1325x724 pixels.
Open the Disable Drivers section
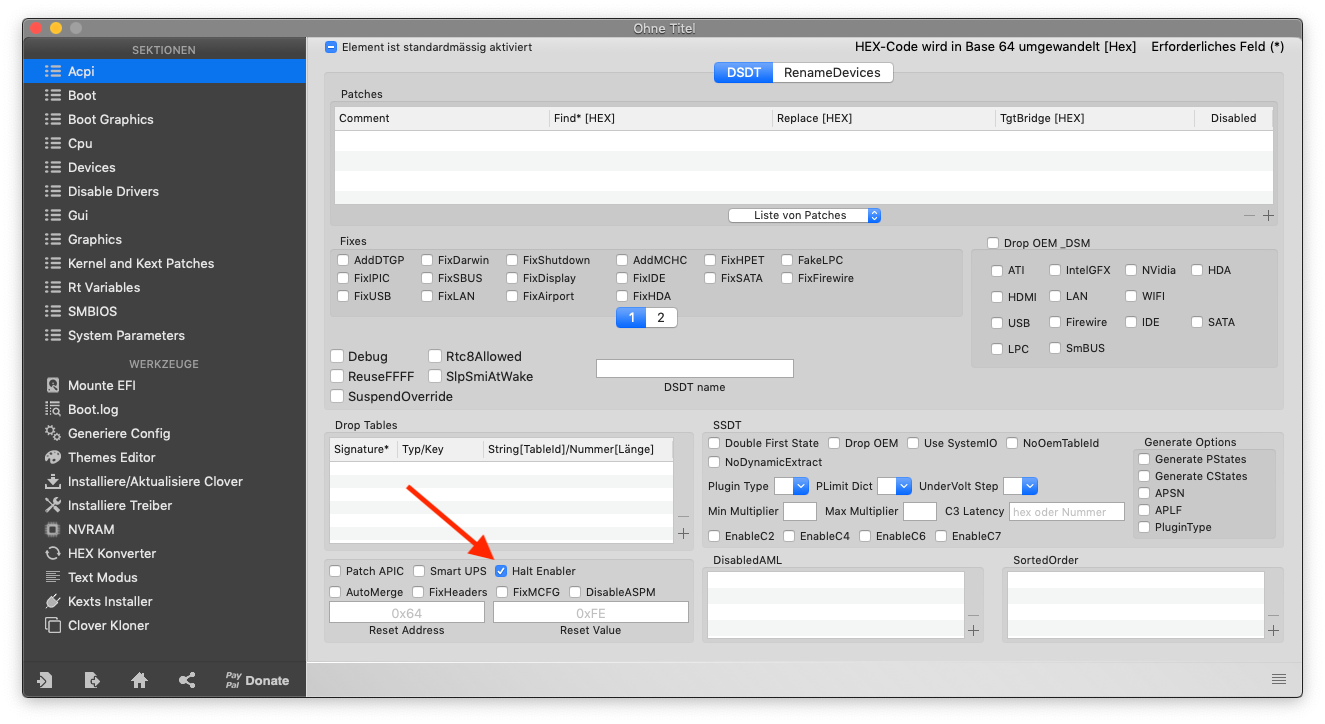164,191
